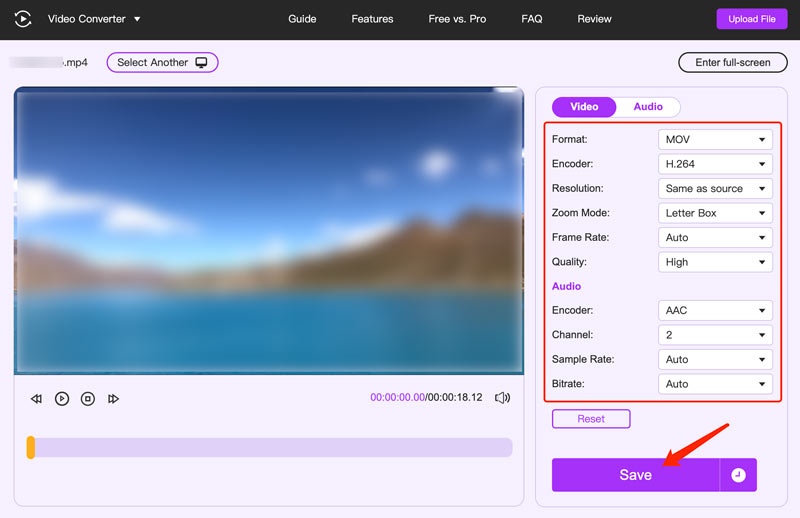Click the clock icon beside Save

click(x=738, y=475)
